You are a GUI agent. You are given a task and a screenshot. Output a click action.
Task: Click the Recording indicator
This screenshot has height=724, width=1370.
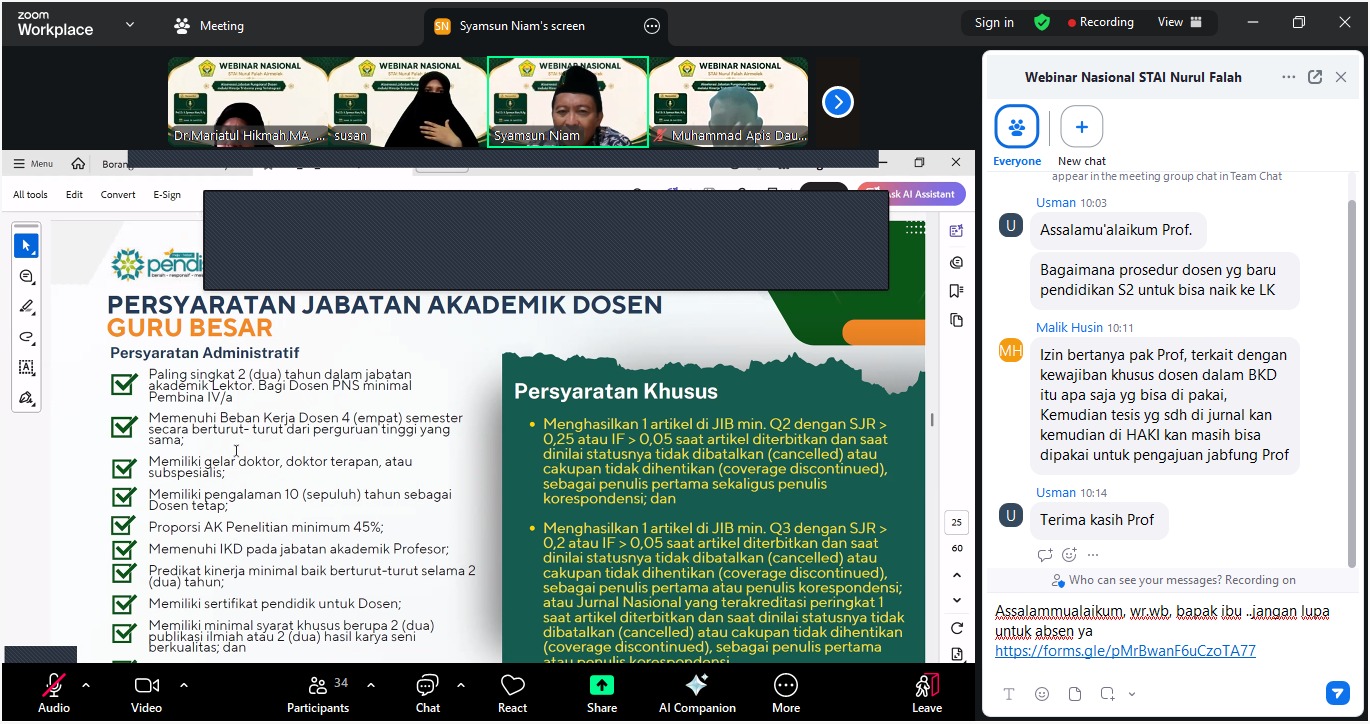1100,22
